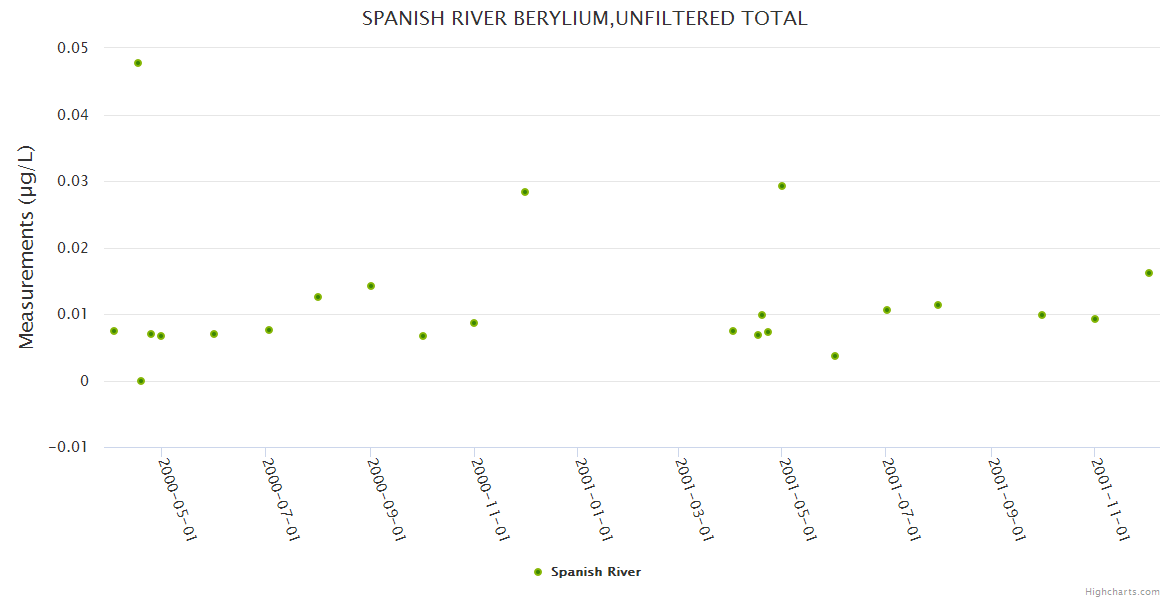Screen dimensions: 1170x600
Task: Click the lowest 2001 point near 0.004
Action: (835, 356)
